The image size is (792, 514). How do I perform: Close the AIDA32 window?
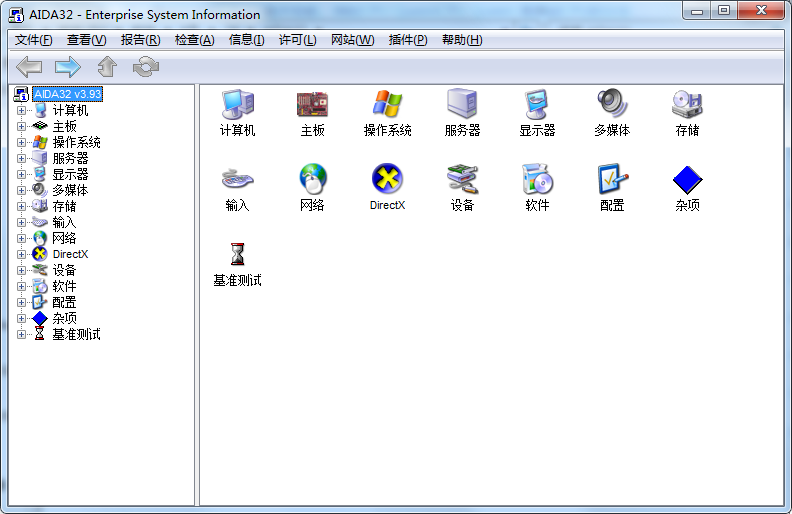[x=761, y=11]
